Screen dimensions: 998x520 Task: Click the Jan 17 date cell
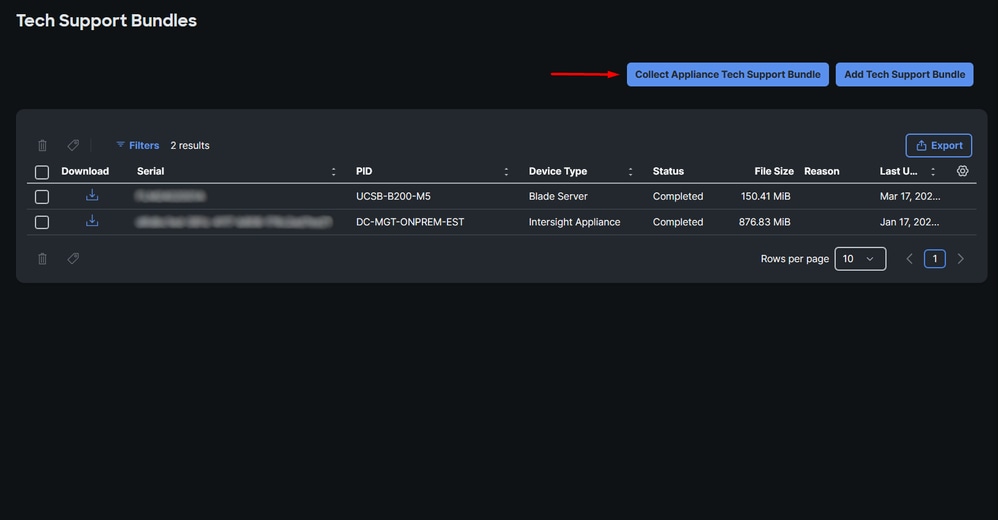909,221
